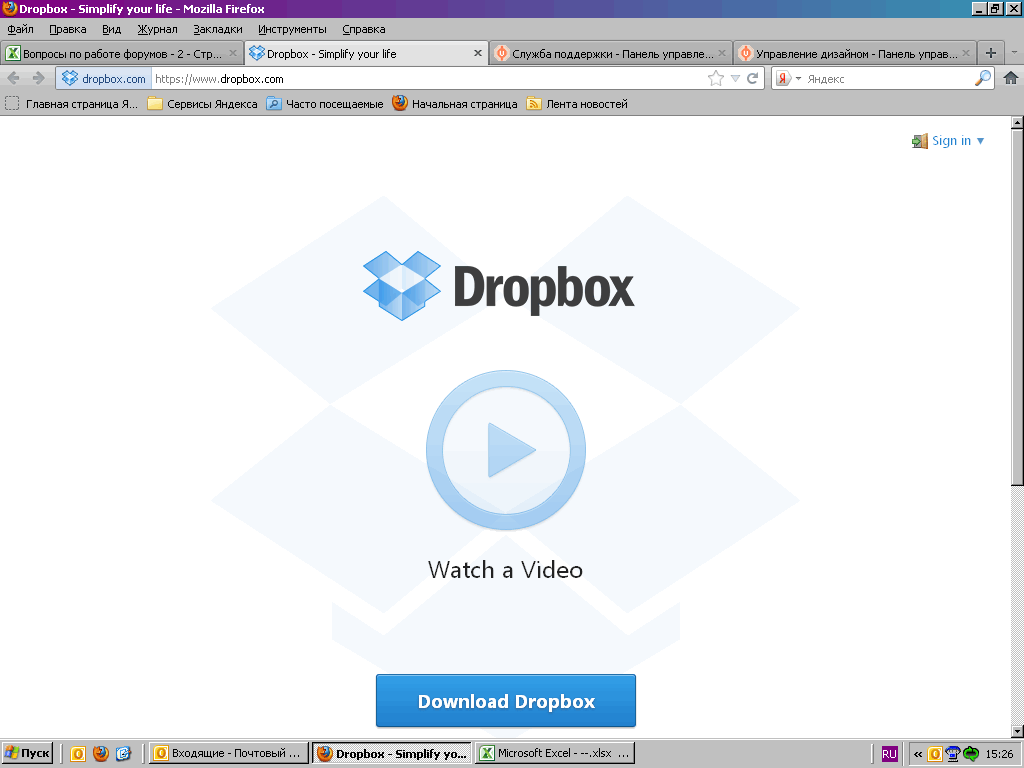Open the Правка menu
The height and width of the screenshot is (768, 1024).
[68, 29]
